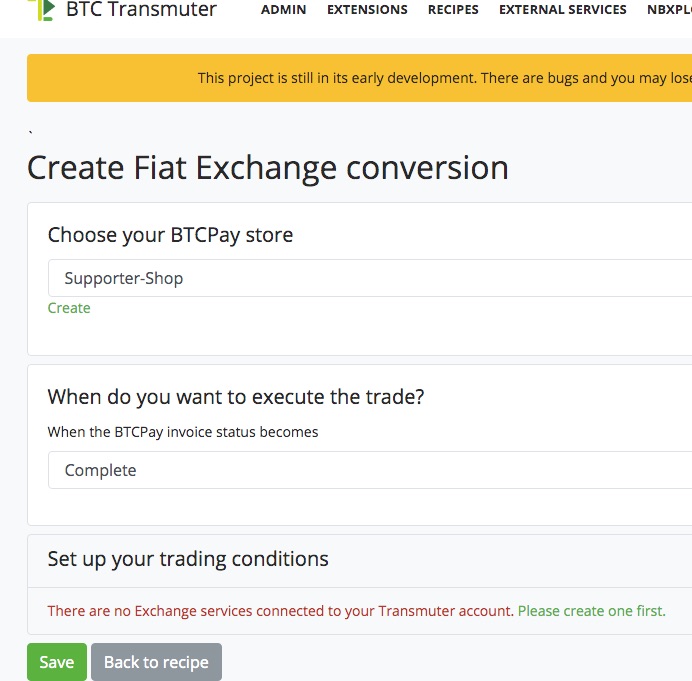
Task: Select EXTERNAL SERVICES in the navigation
Action: point(563,10)
